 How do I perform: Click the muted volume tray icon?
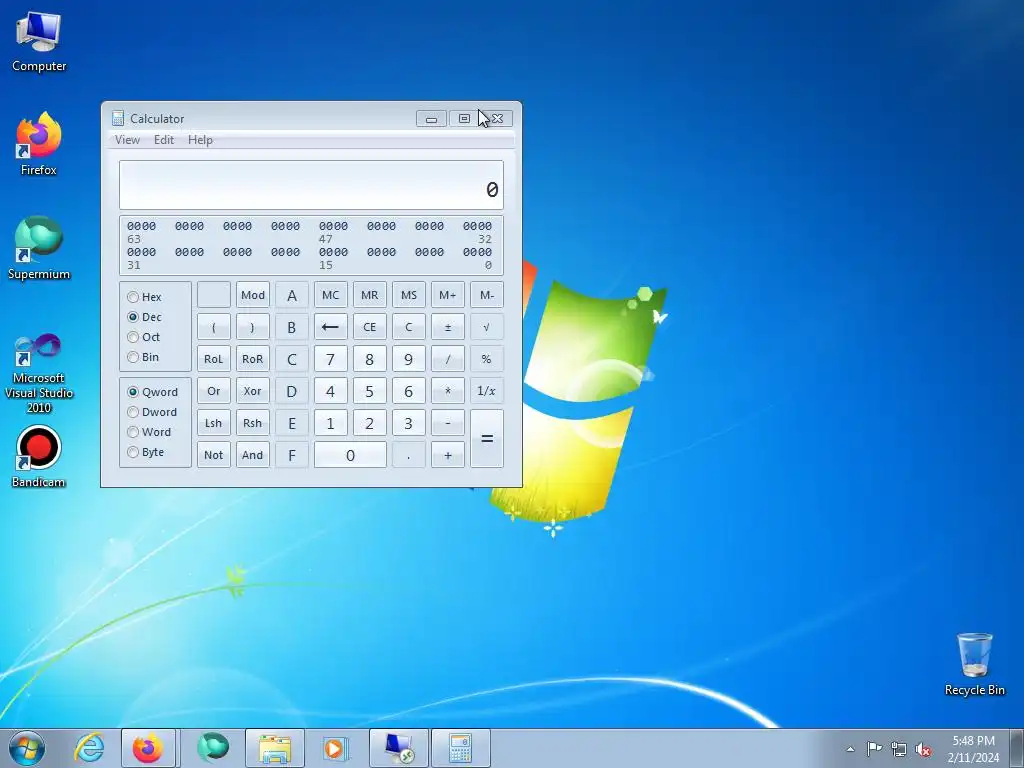[923, 749]
